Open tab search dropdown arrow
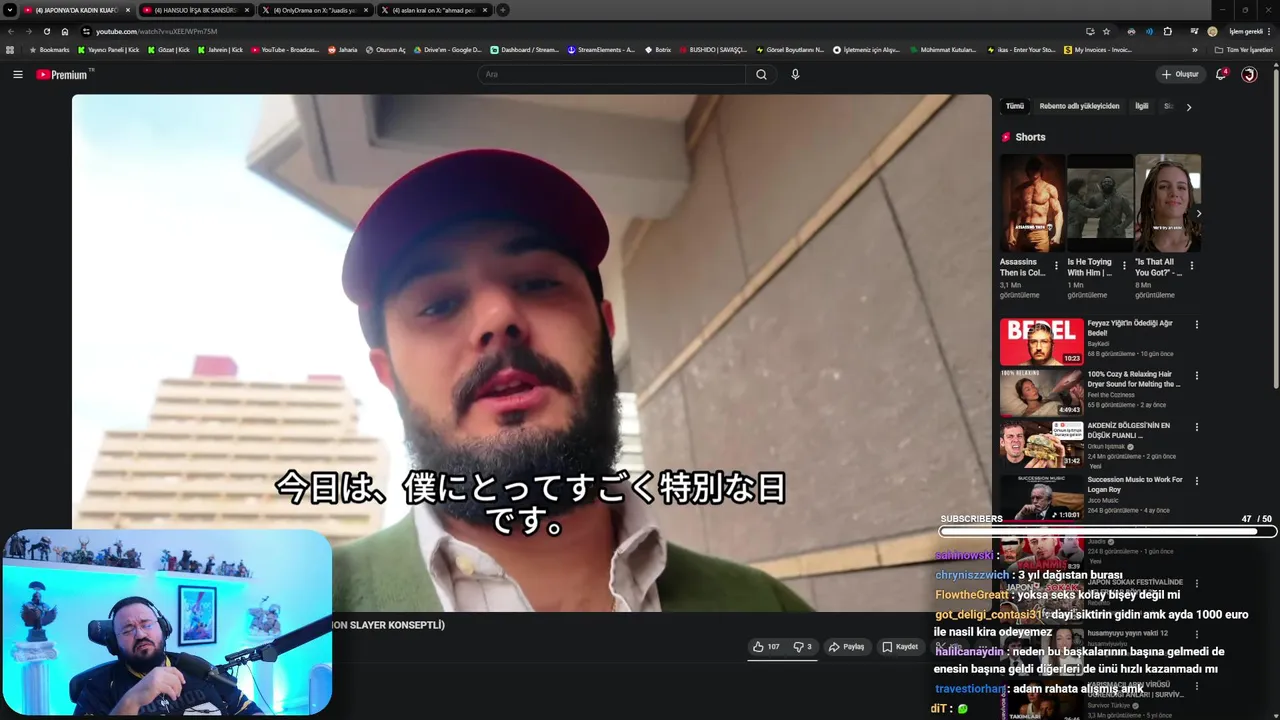The height and width of the screenshot is (720, 1280). tap(10, 10)
